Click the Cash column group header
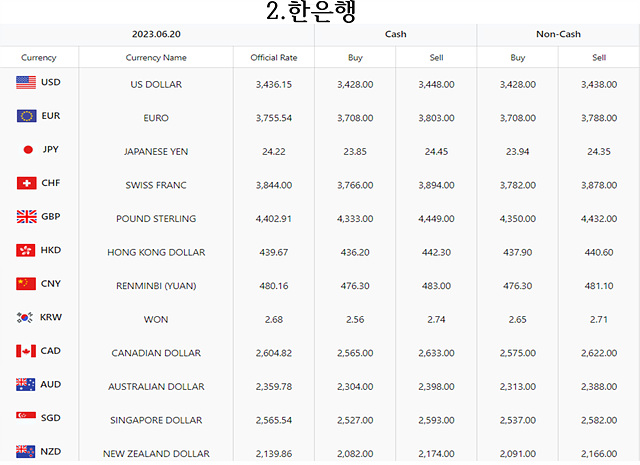This screenshot has width=640, height=465. click(396, 34)
